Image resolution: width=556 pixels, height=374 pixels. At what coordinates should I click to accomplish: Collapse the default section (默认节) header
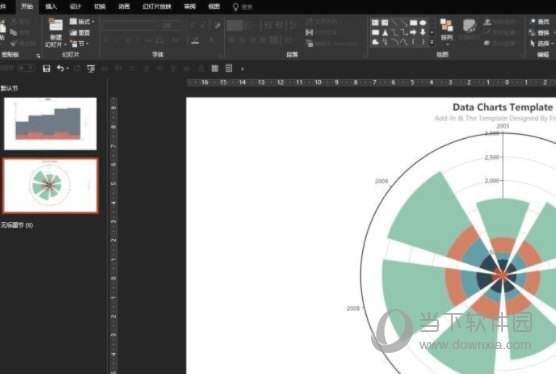point(9,88)
